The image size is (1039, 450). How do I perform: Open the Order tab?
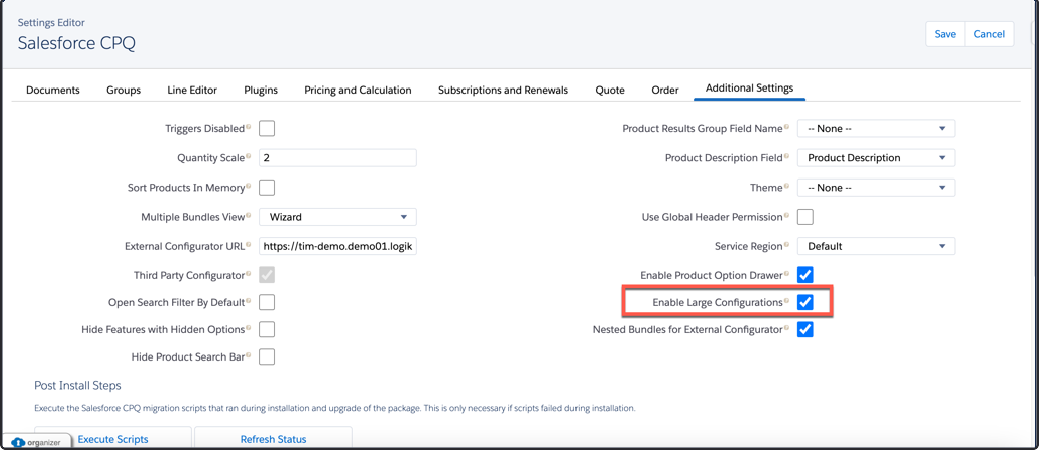click(x=665, y=90)
